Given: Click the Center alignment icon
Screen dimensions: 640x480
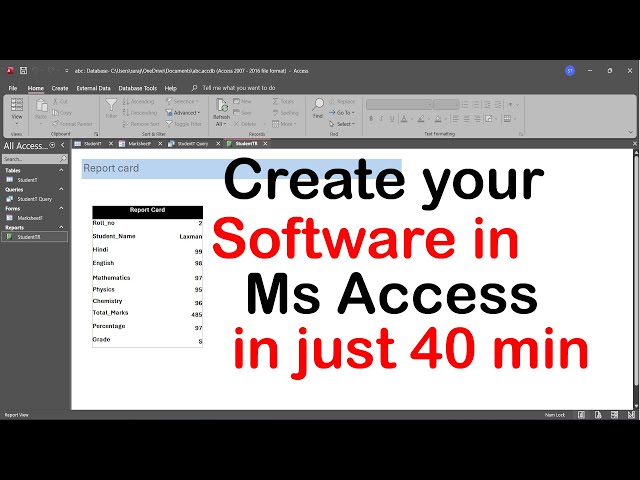Looking at the screenshot, I should 467,119.
